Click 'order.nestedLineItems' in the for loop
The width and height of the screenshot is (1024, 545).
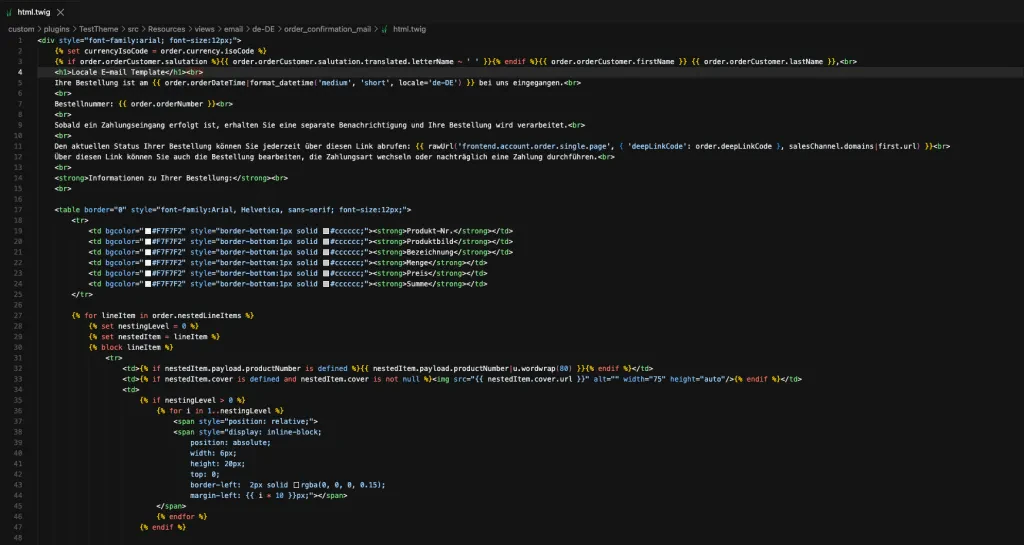pyautogui.click(x=197, y=316)
